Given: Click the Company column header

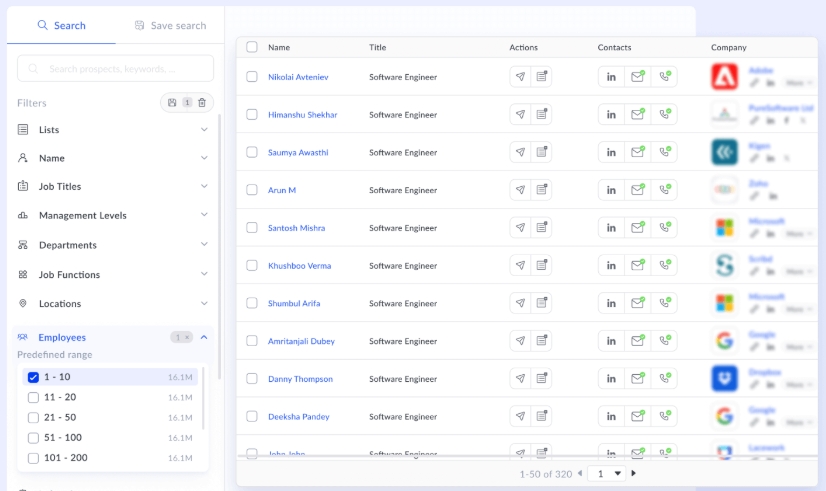Looking at the screenshot, I should click(x=729, y=47).
